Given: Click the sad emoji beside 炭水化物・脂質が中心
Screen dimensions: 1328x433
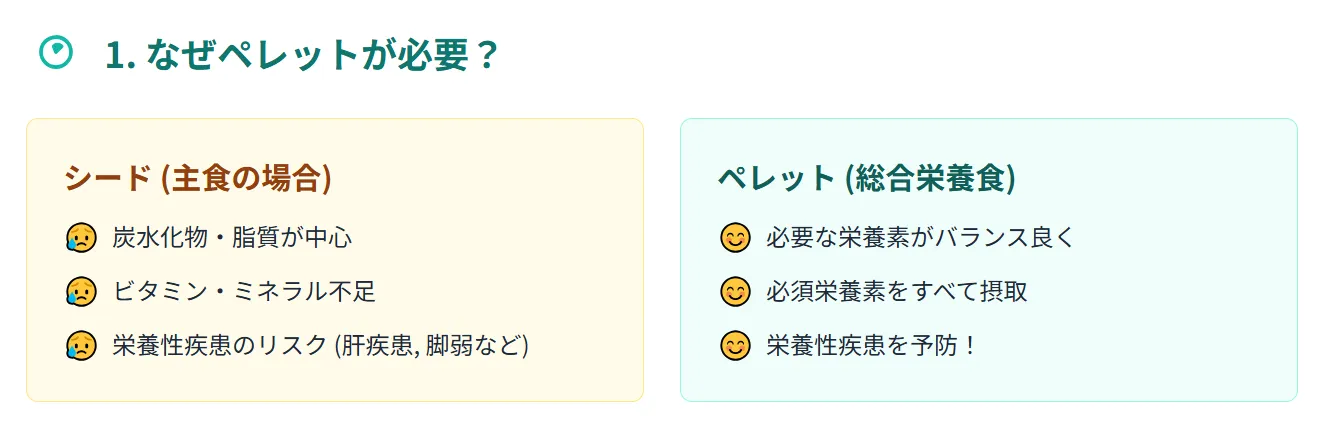Looking at the screenshot, I should (81, 238).
